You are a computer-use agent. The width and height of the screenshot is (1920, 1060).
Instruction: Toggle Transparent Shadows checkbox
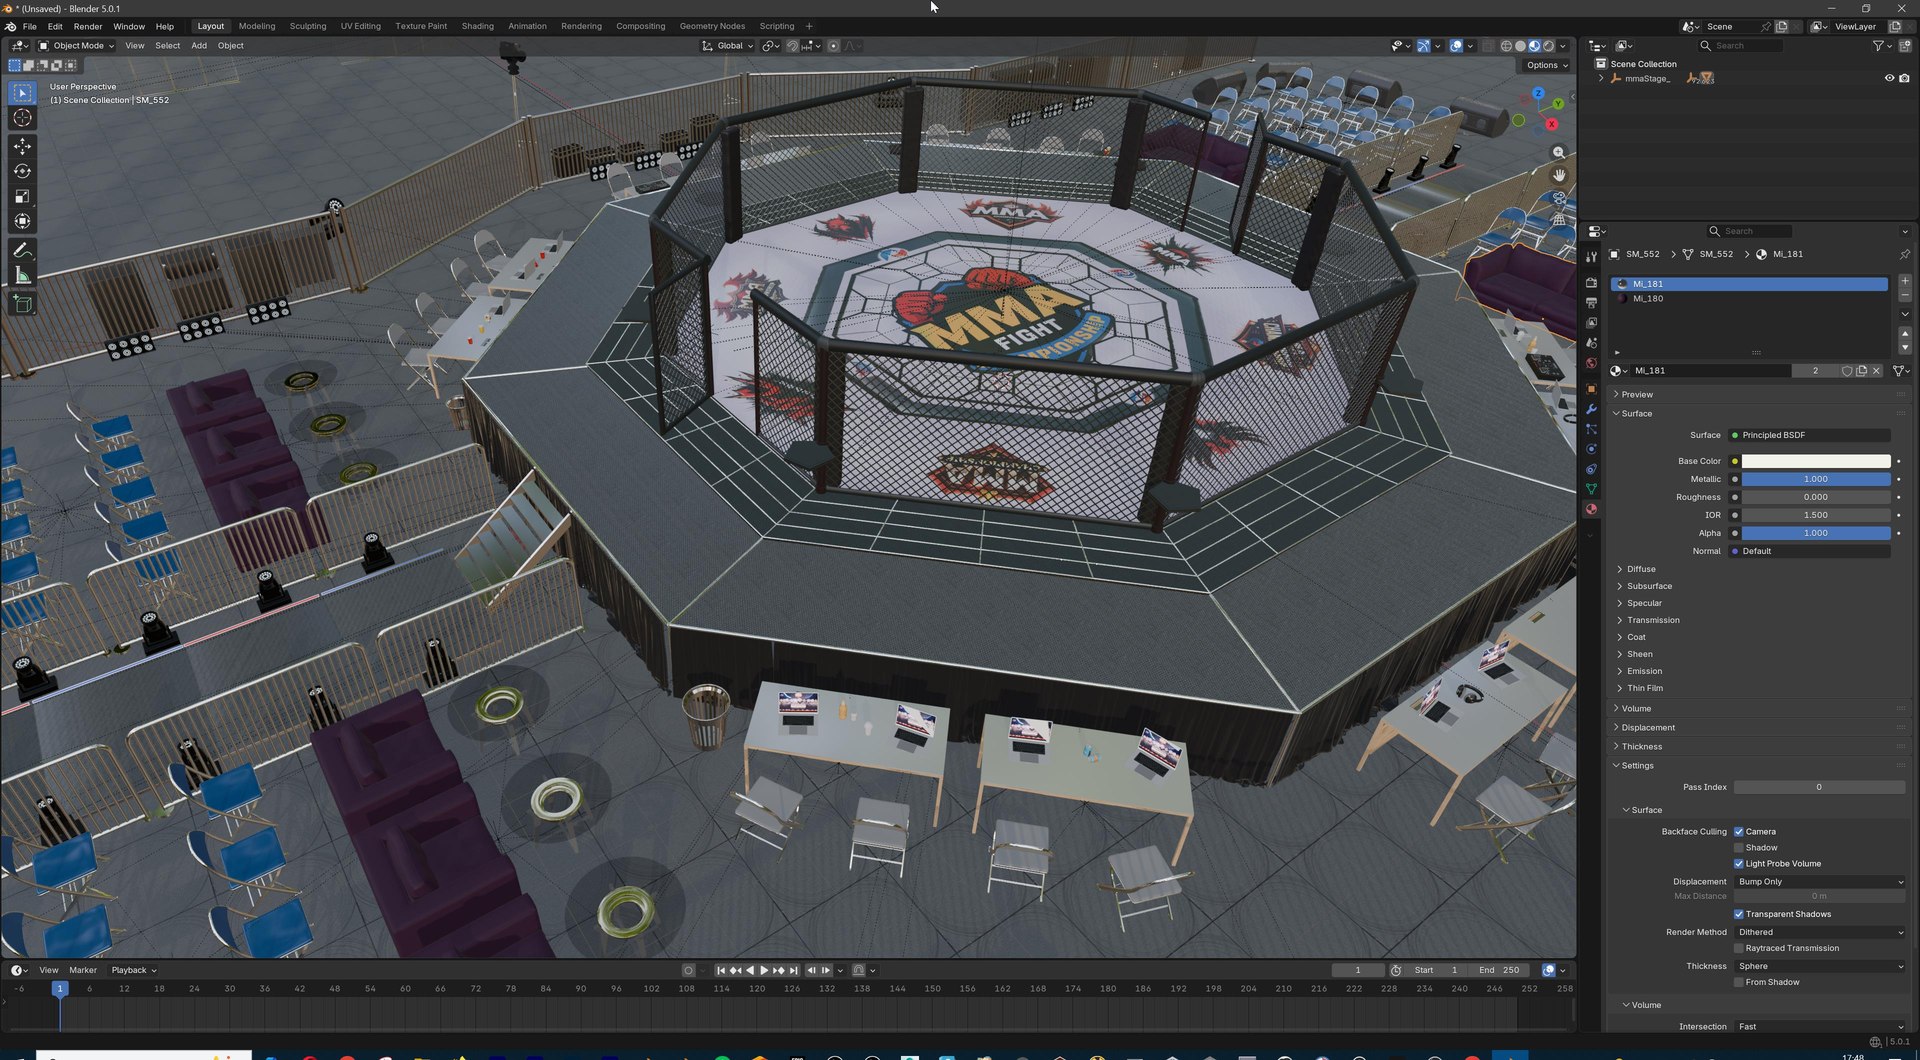point(1739,914)
